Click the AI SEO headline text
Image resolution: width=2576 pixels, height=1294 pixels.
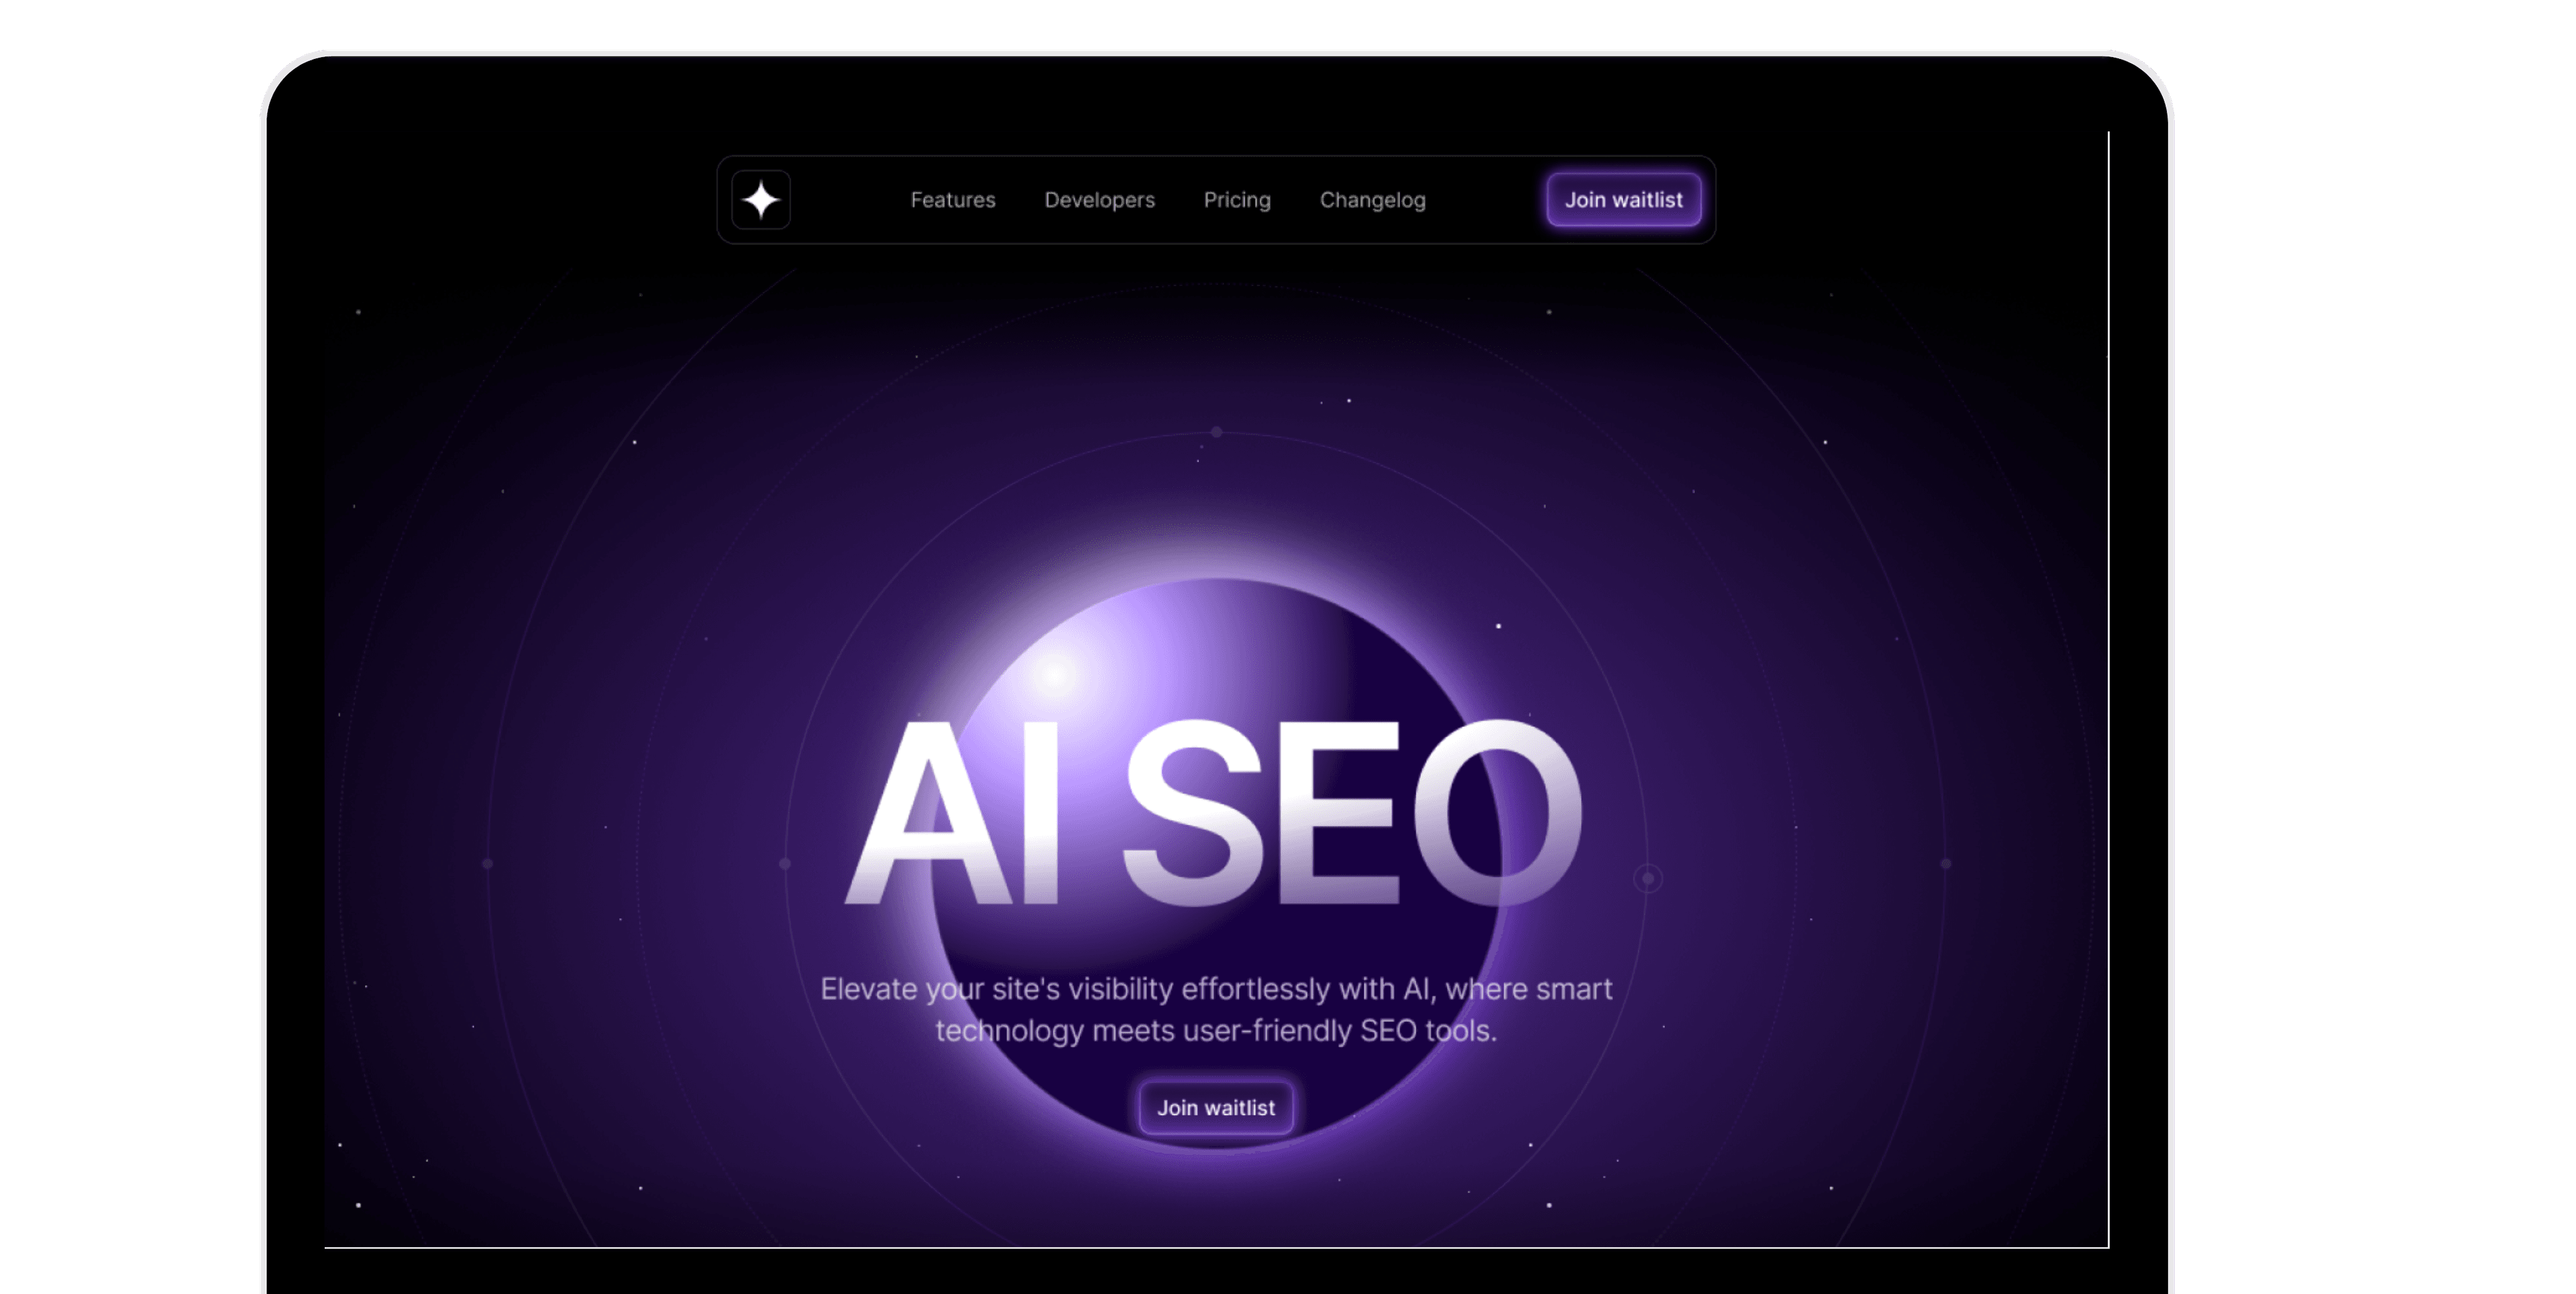point(1213,812)
